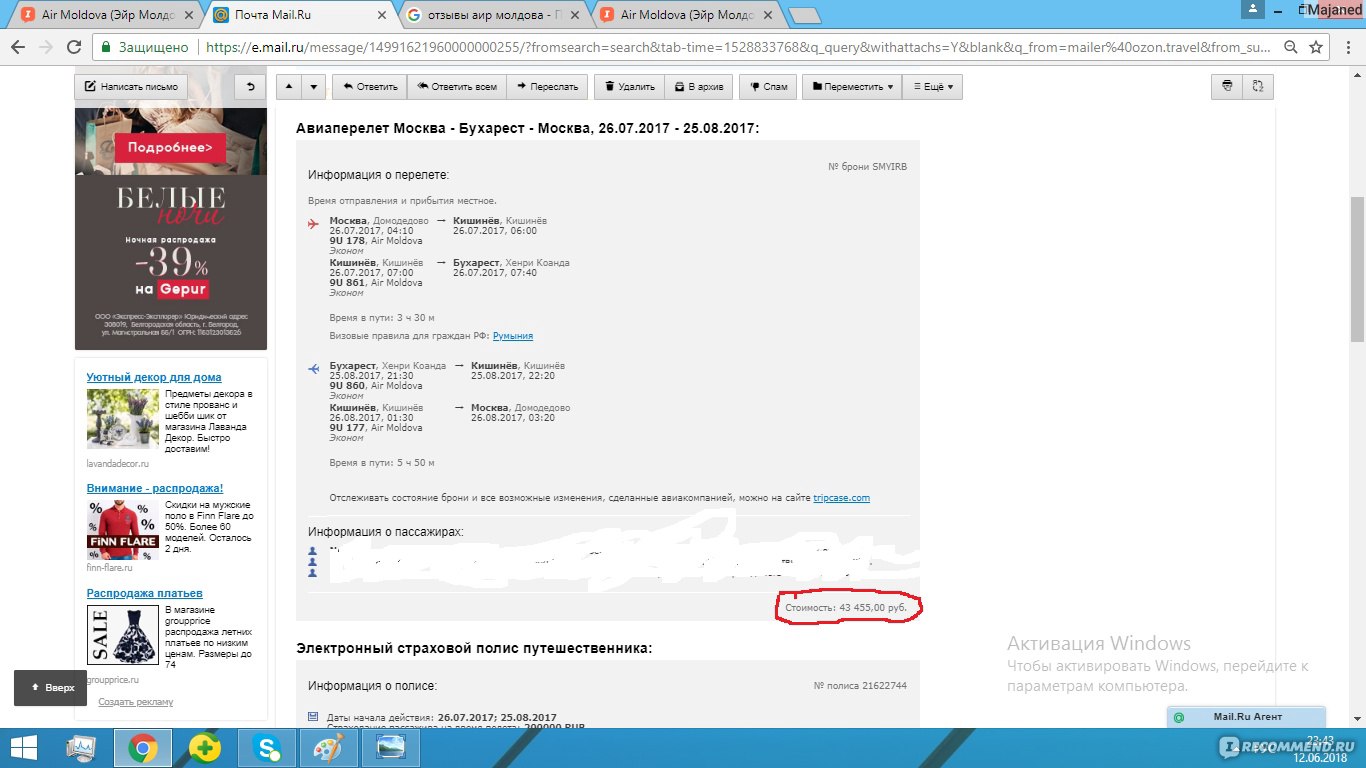Click the lavender decor ad thumbnail
Viewport: 1366px width, 768px height.
(x=123, y=418)
